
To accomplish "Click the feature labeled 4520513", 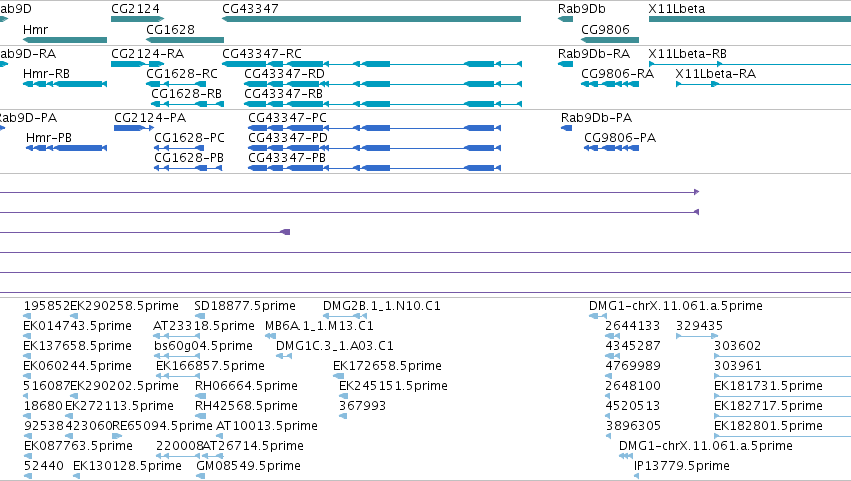I will [x=633, y=406].
